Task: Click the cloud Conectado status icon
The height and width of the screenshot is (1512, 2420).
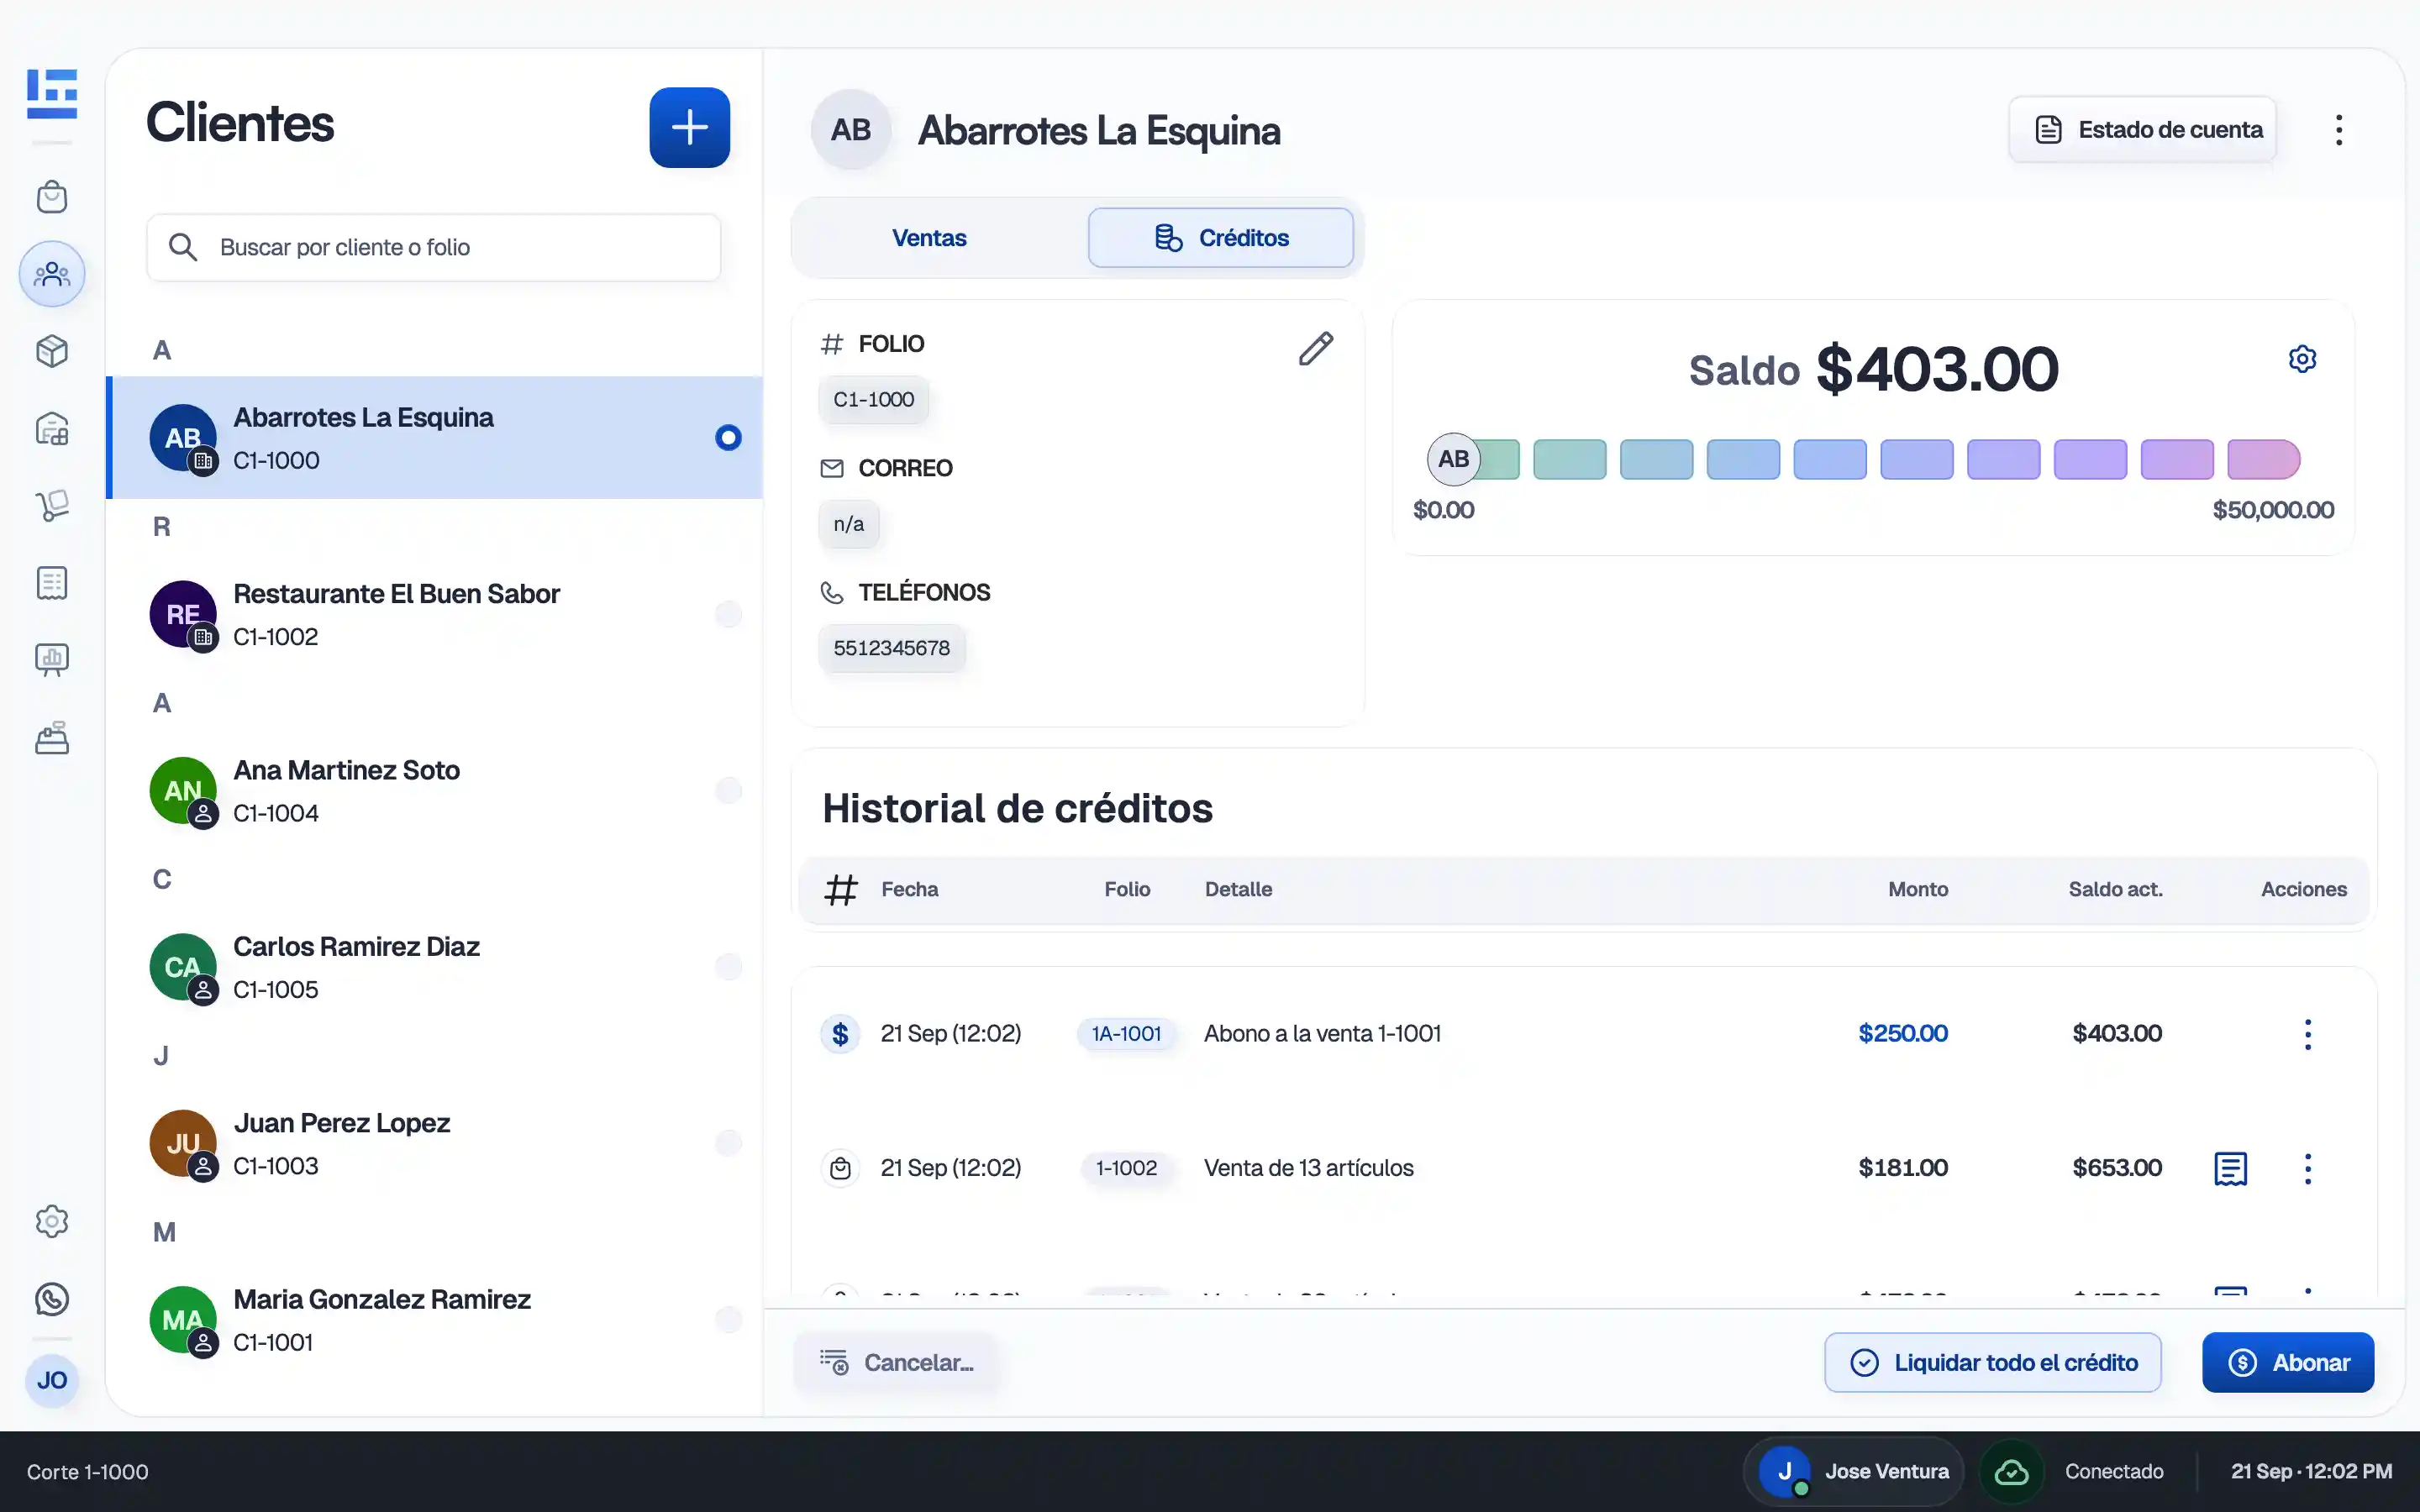Action: (2011, 1472)
